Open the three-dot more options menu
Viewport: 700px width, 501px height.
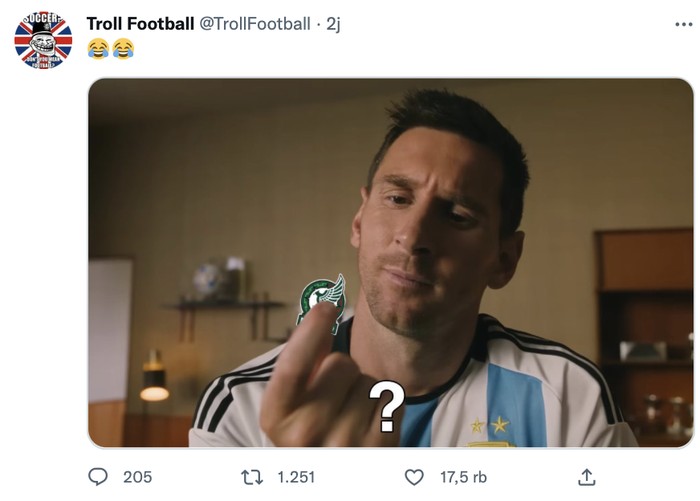[683, 23]
